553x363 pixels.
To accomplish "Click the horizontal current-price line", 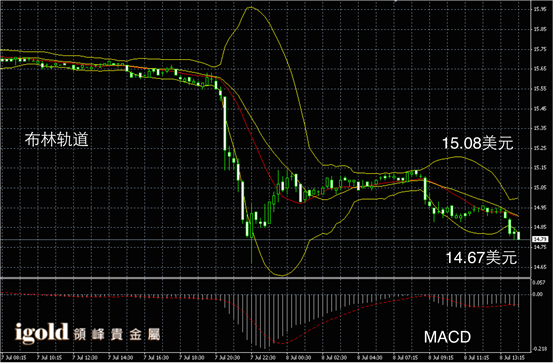I will click(x=265, y=240).
